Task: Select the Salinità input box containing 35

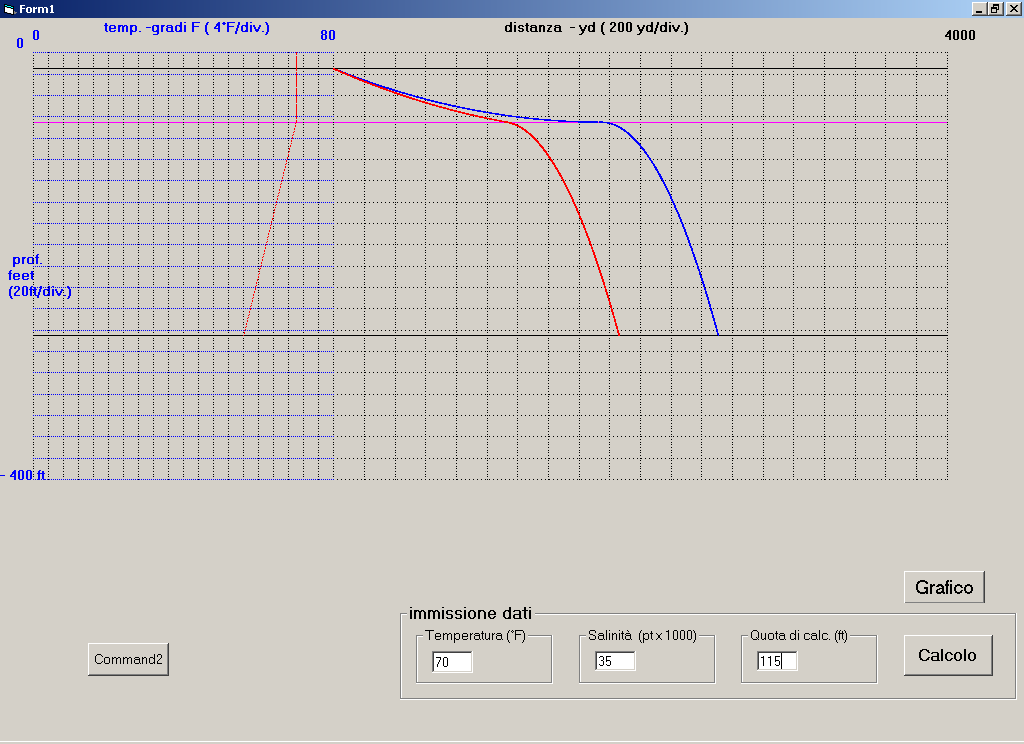Action: tap(615, 661)
